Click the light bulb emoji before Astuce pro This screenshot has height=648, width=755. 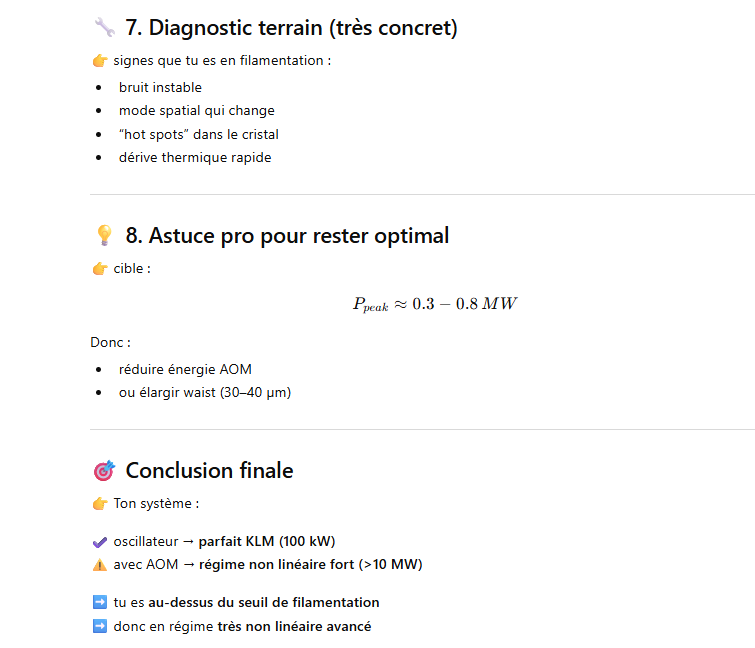(104, 235)
